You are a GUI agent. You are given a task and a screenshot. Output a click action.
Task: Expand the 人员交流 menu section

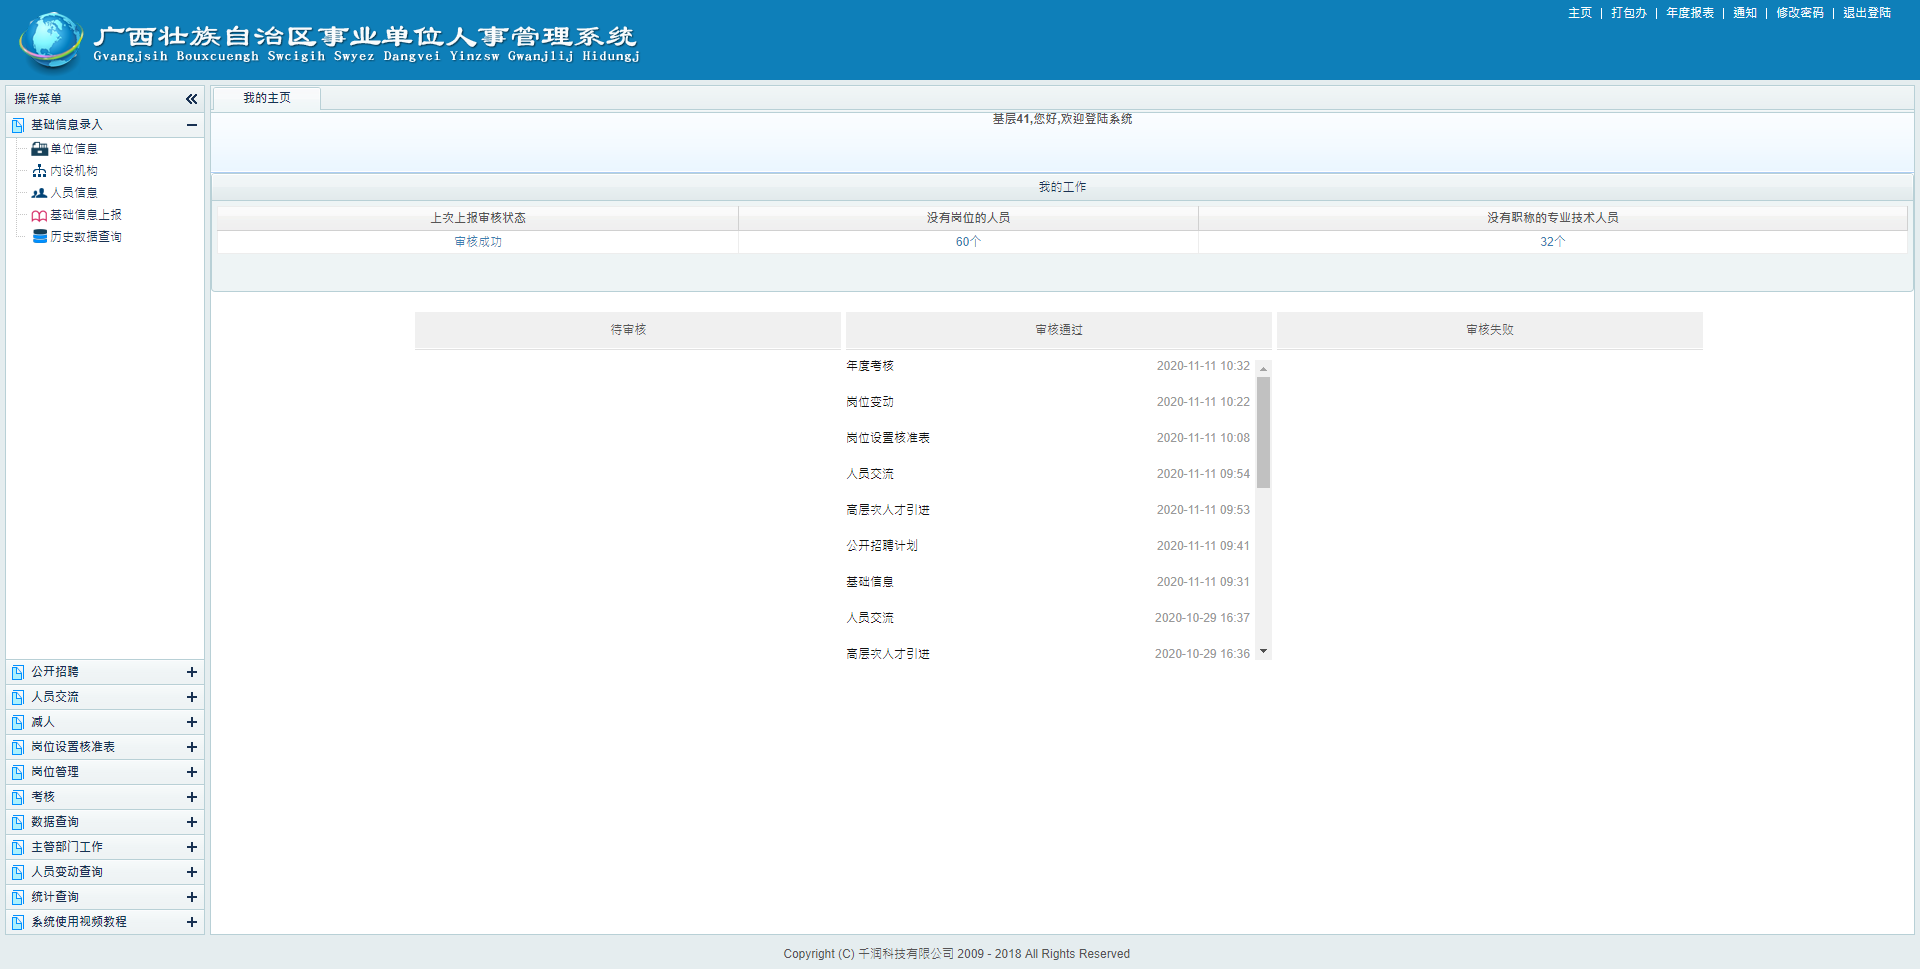click(x=191, y=697)
